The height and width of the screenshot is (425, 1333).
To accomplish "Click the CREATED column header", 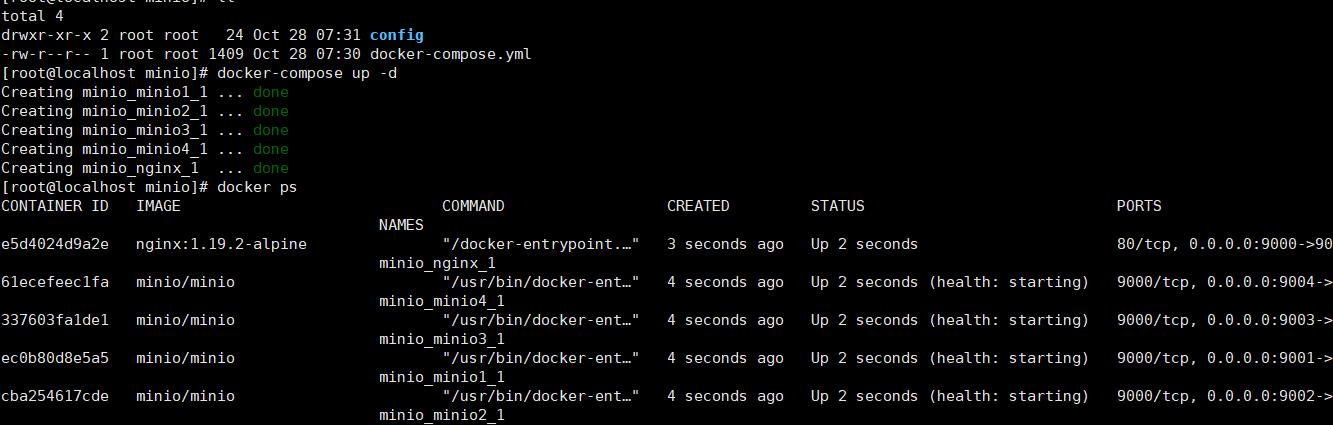I will [698, 206].
